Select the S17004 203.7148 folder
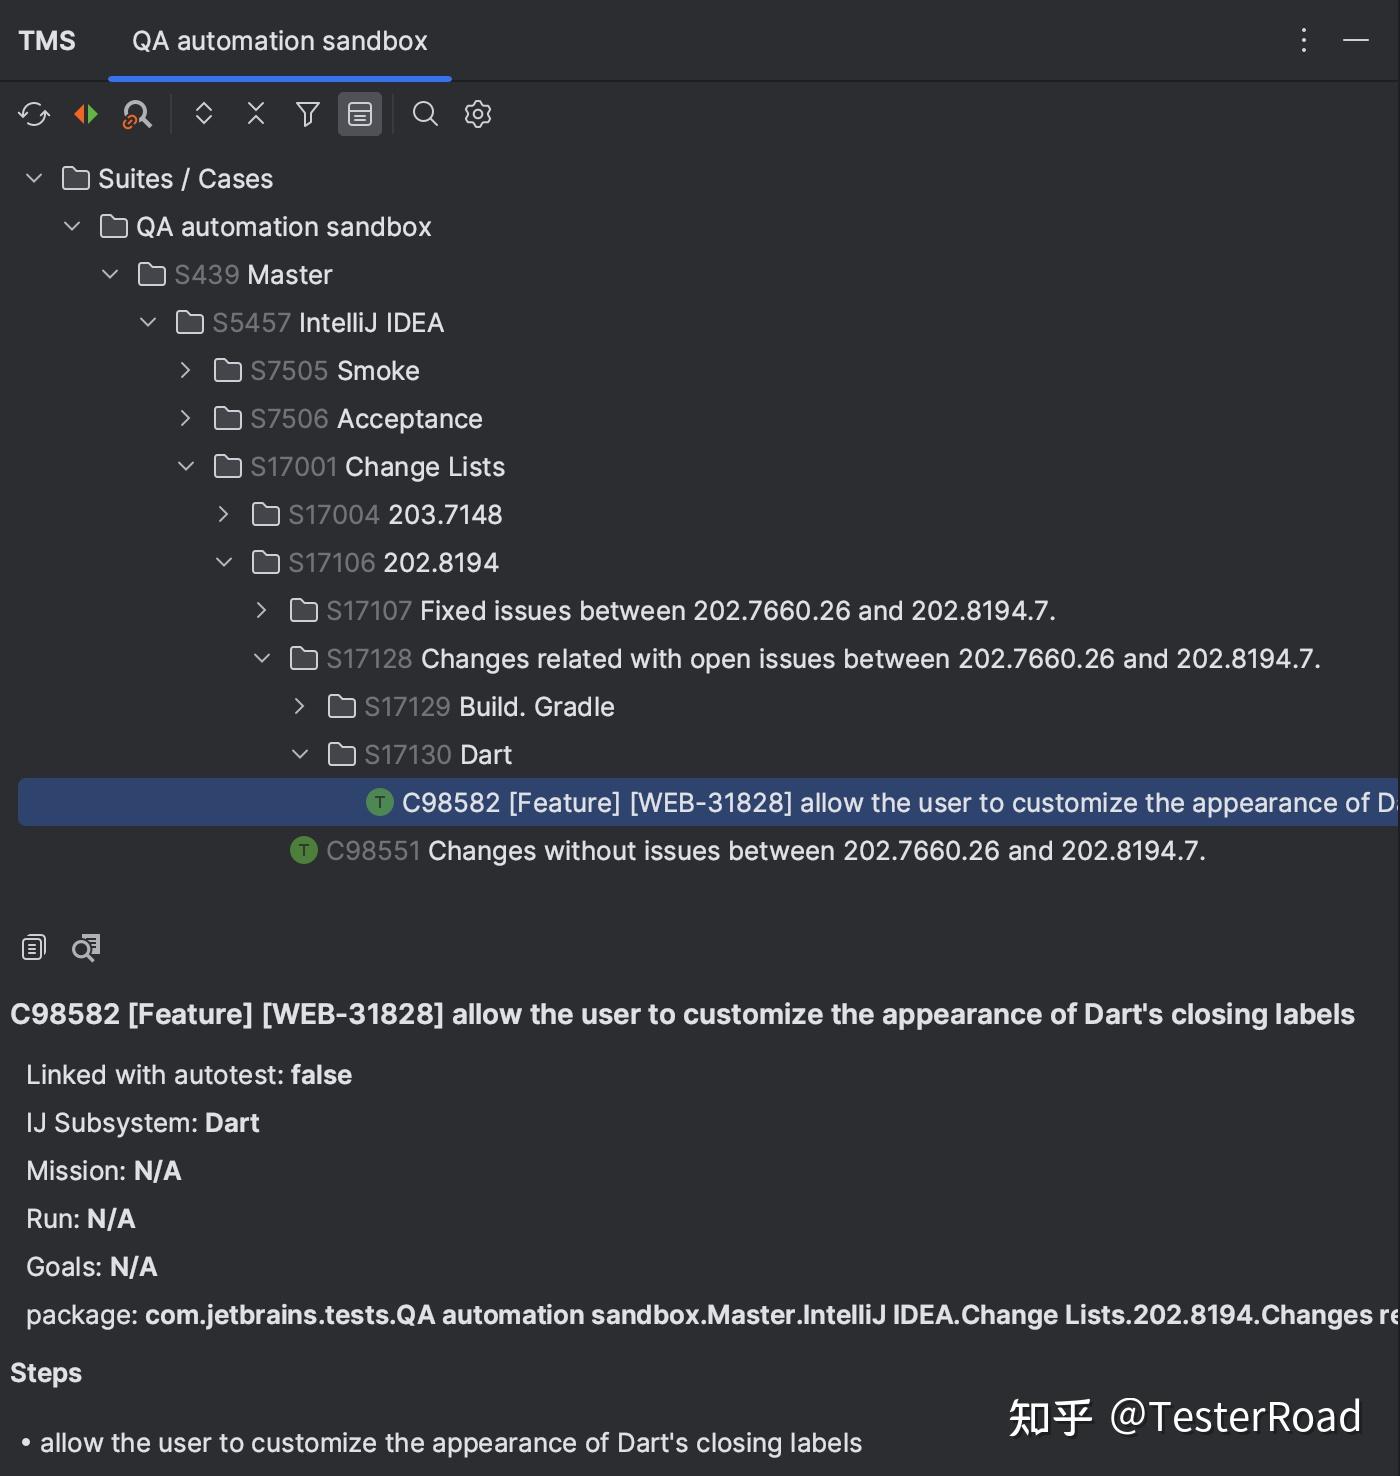This screenshot has height=1476, width=1400. coord(395,514)
